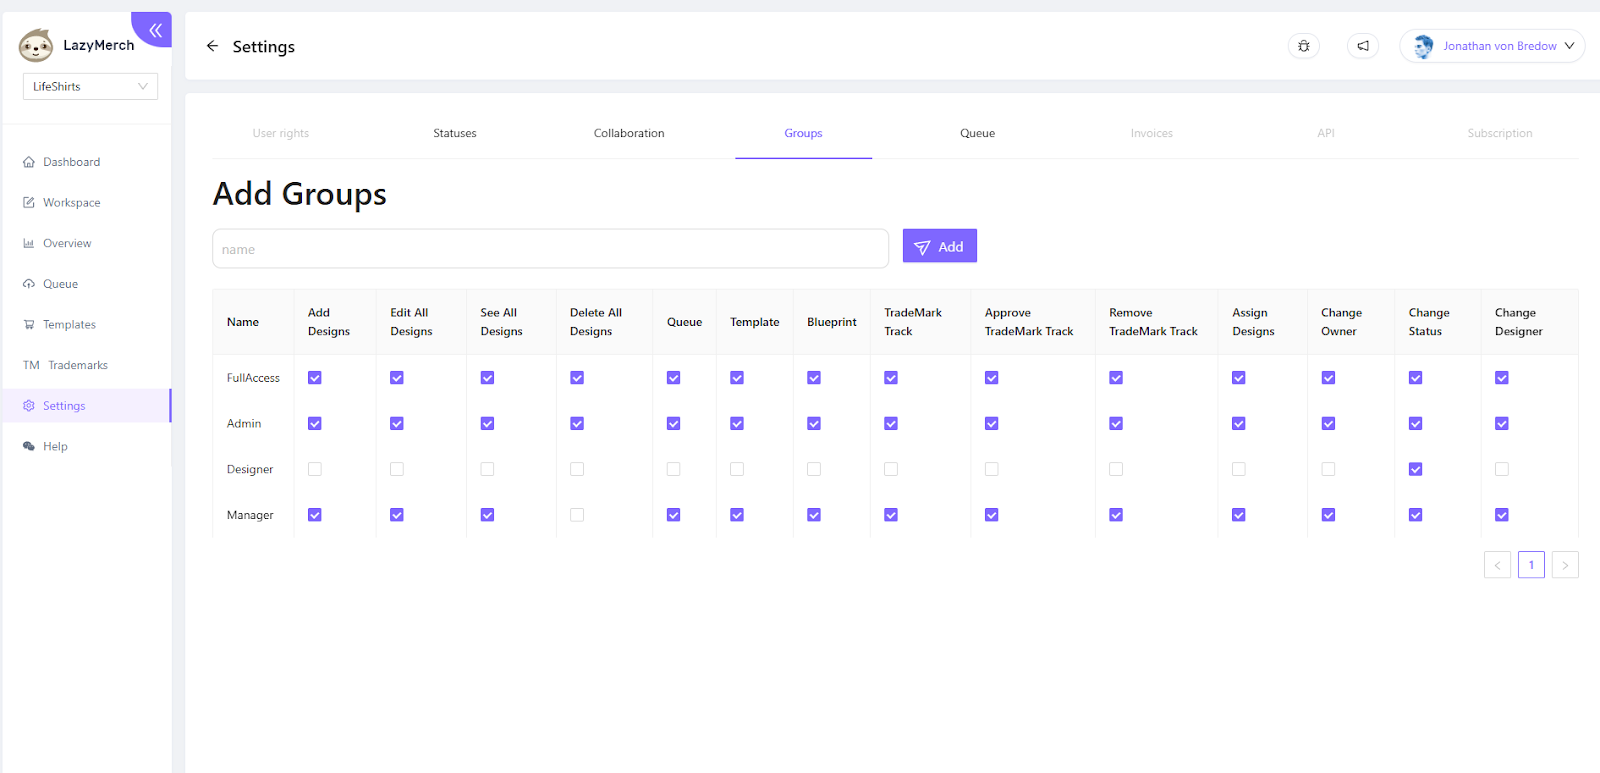
Task: Click the FullAccess group name
Action: [253, 378]
